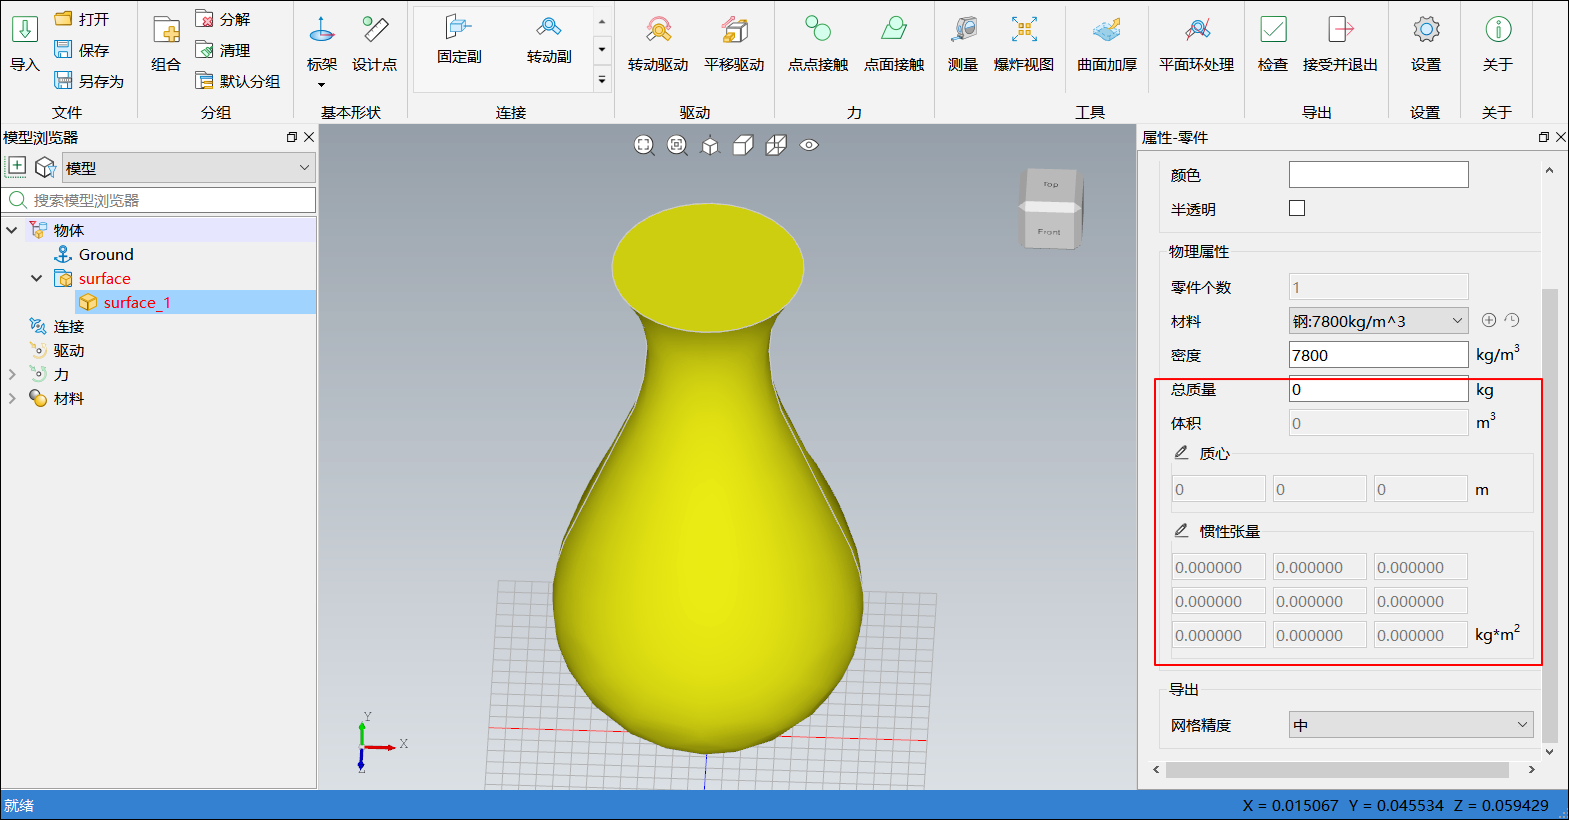Image resolution: width=1569 pixels, height=820 pixels.
Task: Click the 总质量 mass input field
Action: click(1378, 389)
